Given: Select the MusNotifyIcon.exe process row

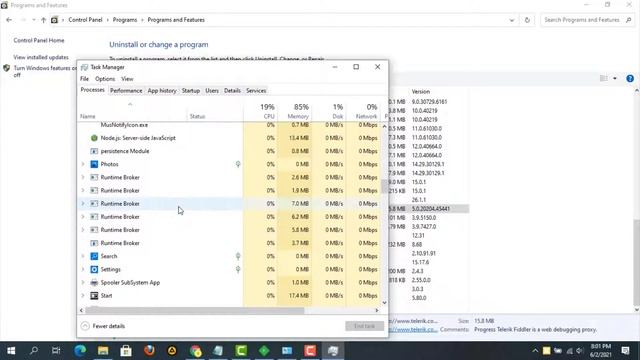Looking at the screenshot, I should click(x=229, y=125).
